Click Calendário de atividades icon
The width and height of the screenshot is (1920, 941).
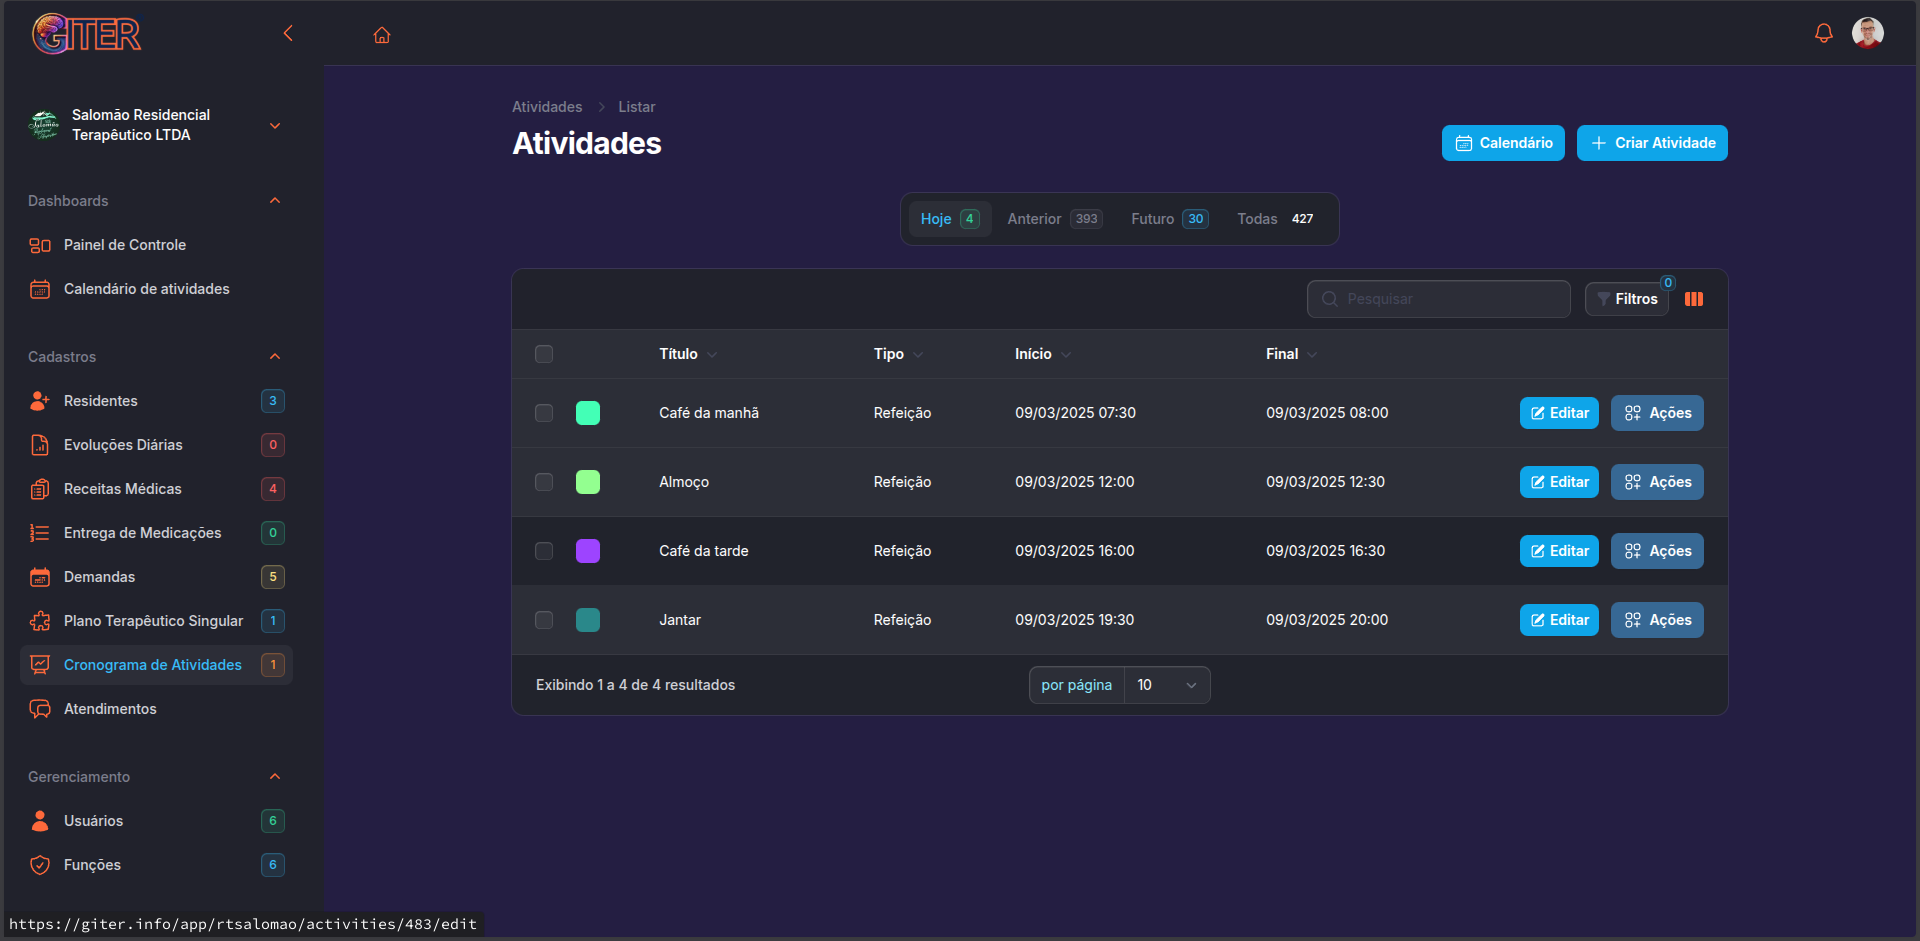[40, 289]
